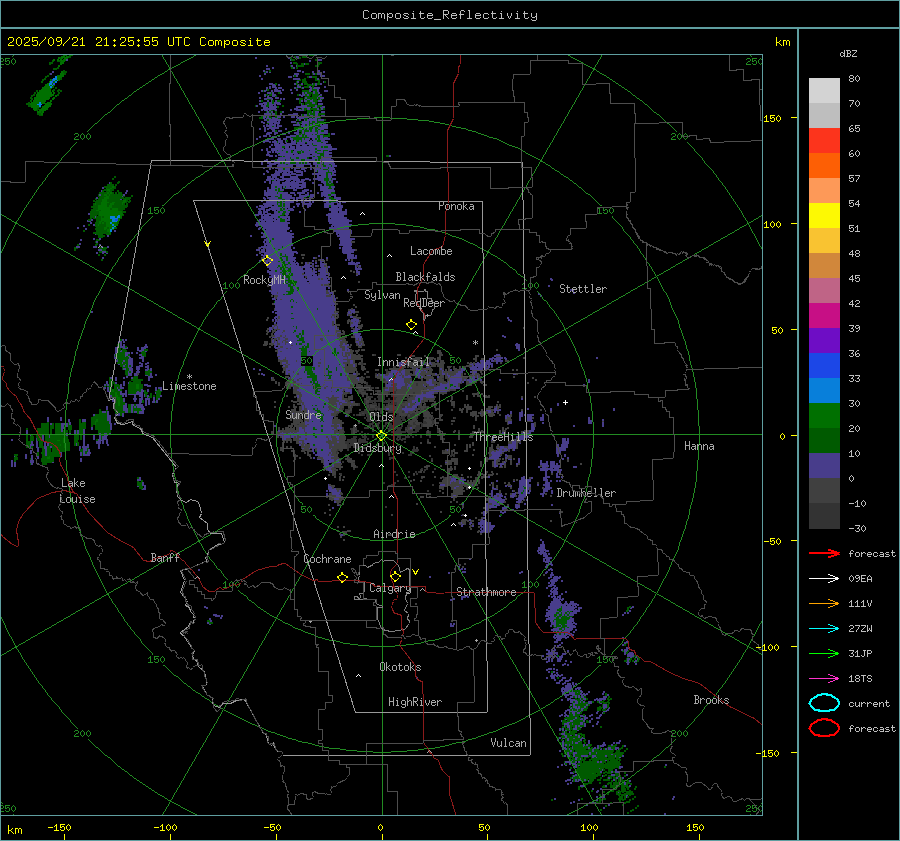Click the radar center marker at Didsbury

pos(381,435)
